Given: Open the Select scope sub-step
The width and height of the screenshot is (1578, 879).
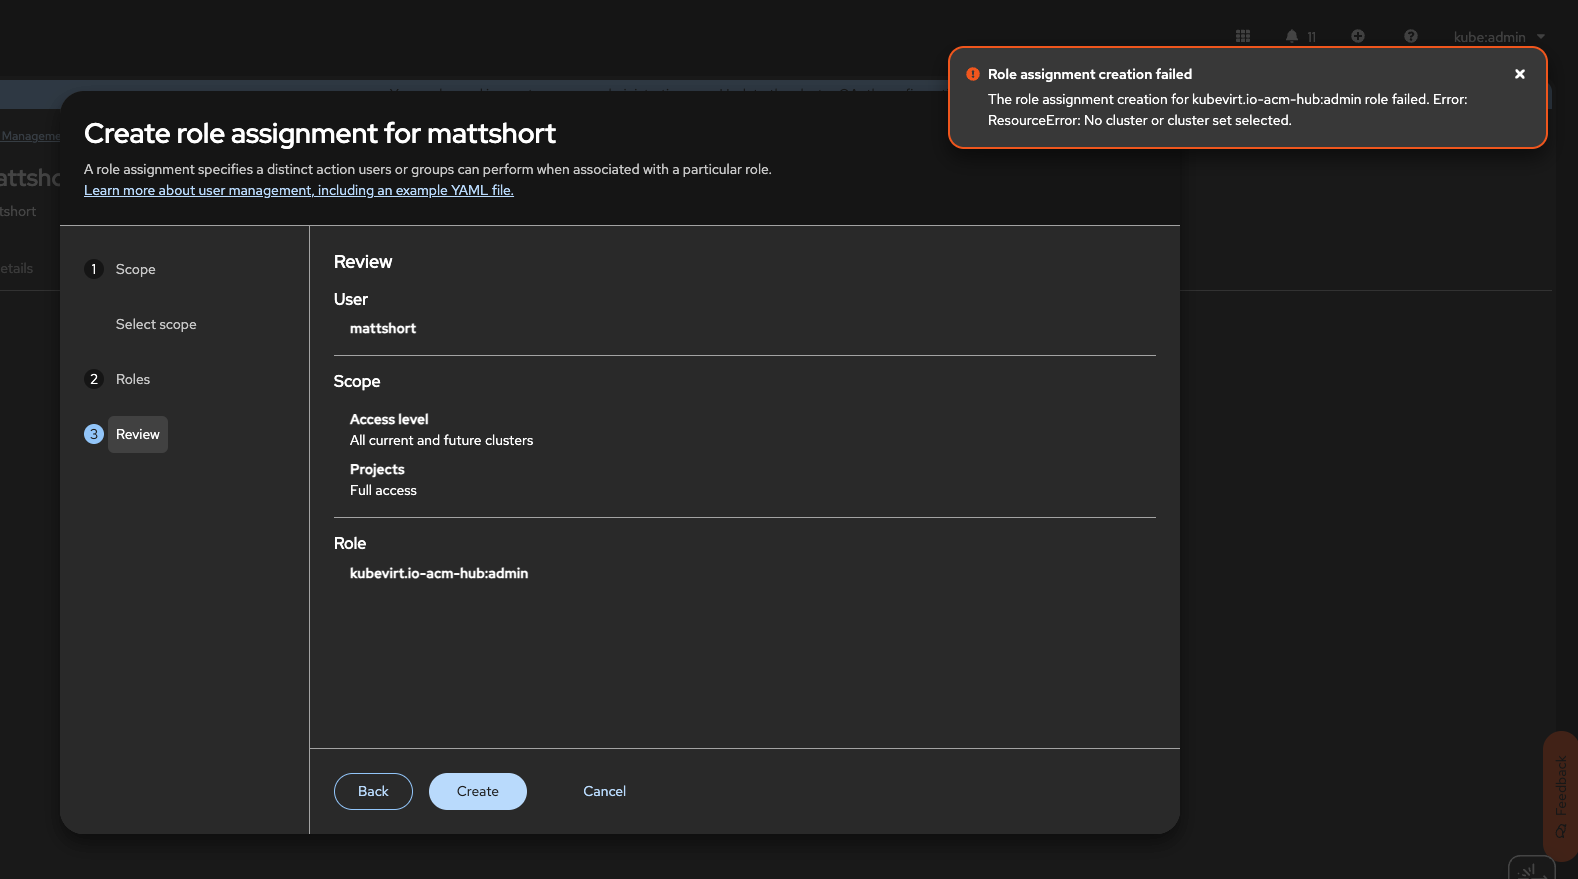Looking at the screenshot, I should (x=156, y=324).
